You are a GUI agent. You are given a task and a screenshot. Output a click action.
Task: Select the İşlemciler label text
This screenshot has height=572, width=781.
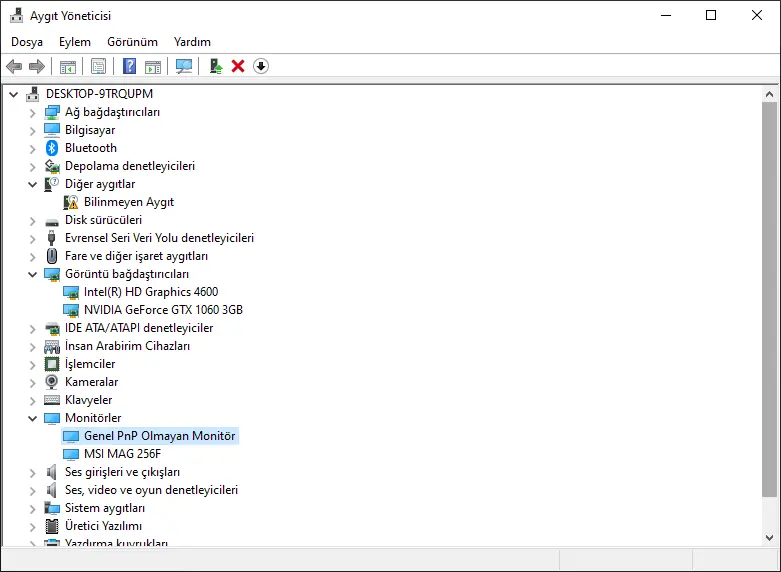tap(90, 364)
